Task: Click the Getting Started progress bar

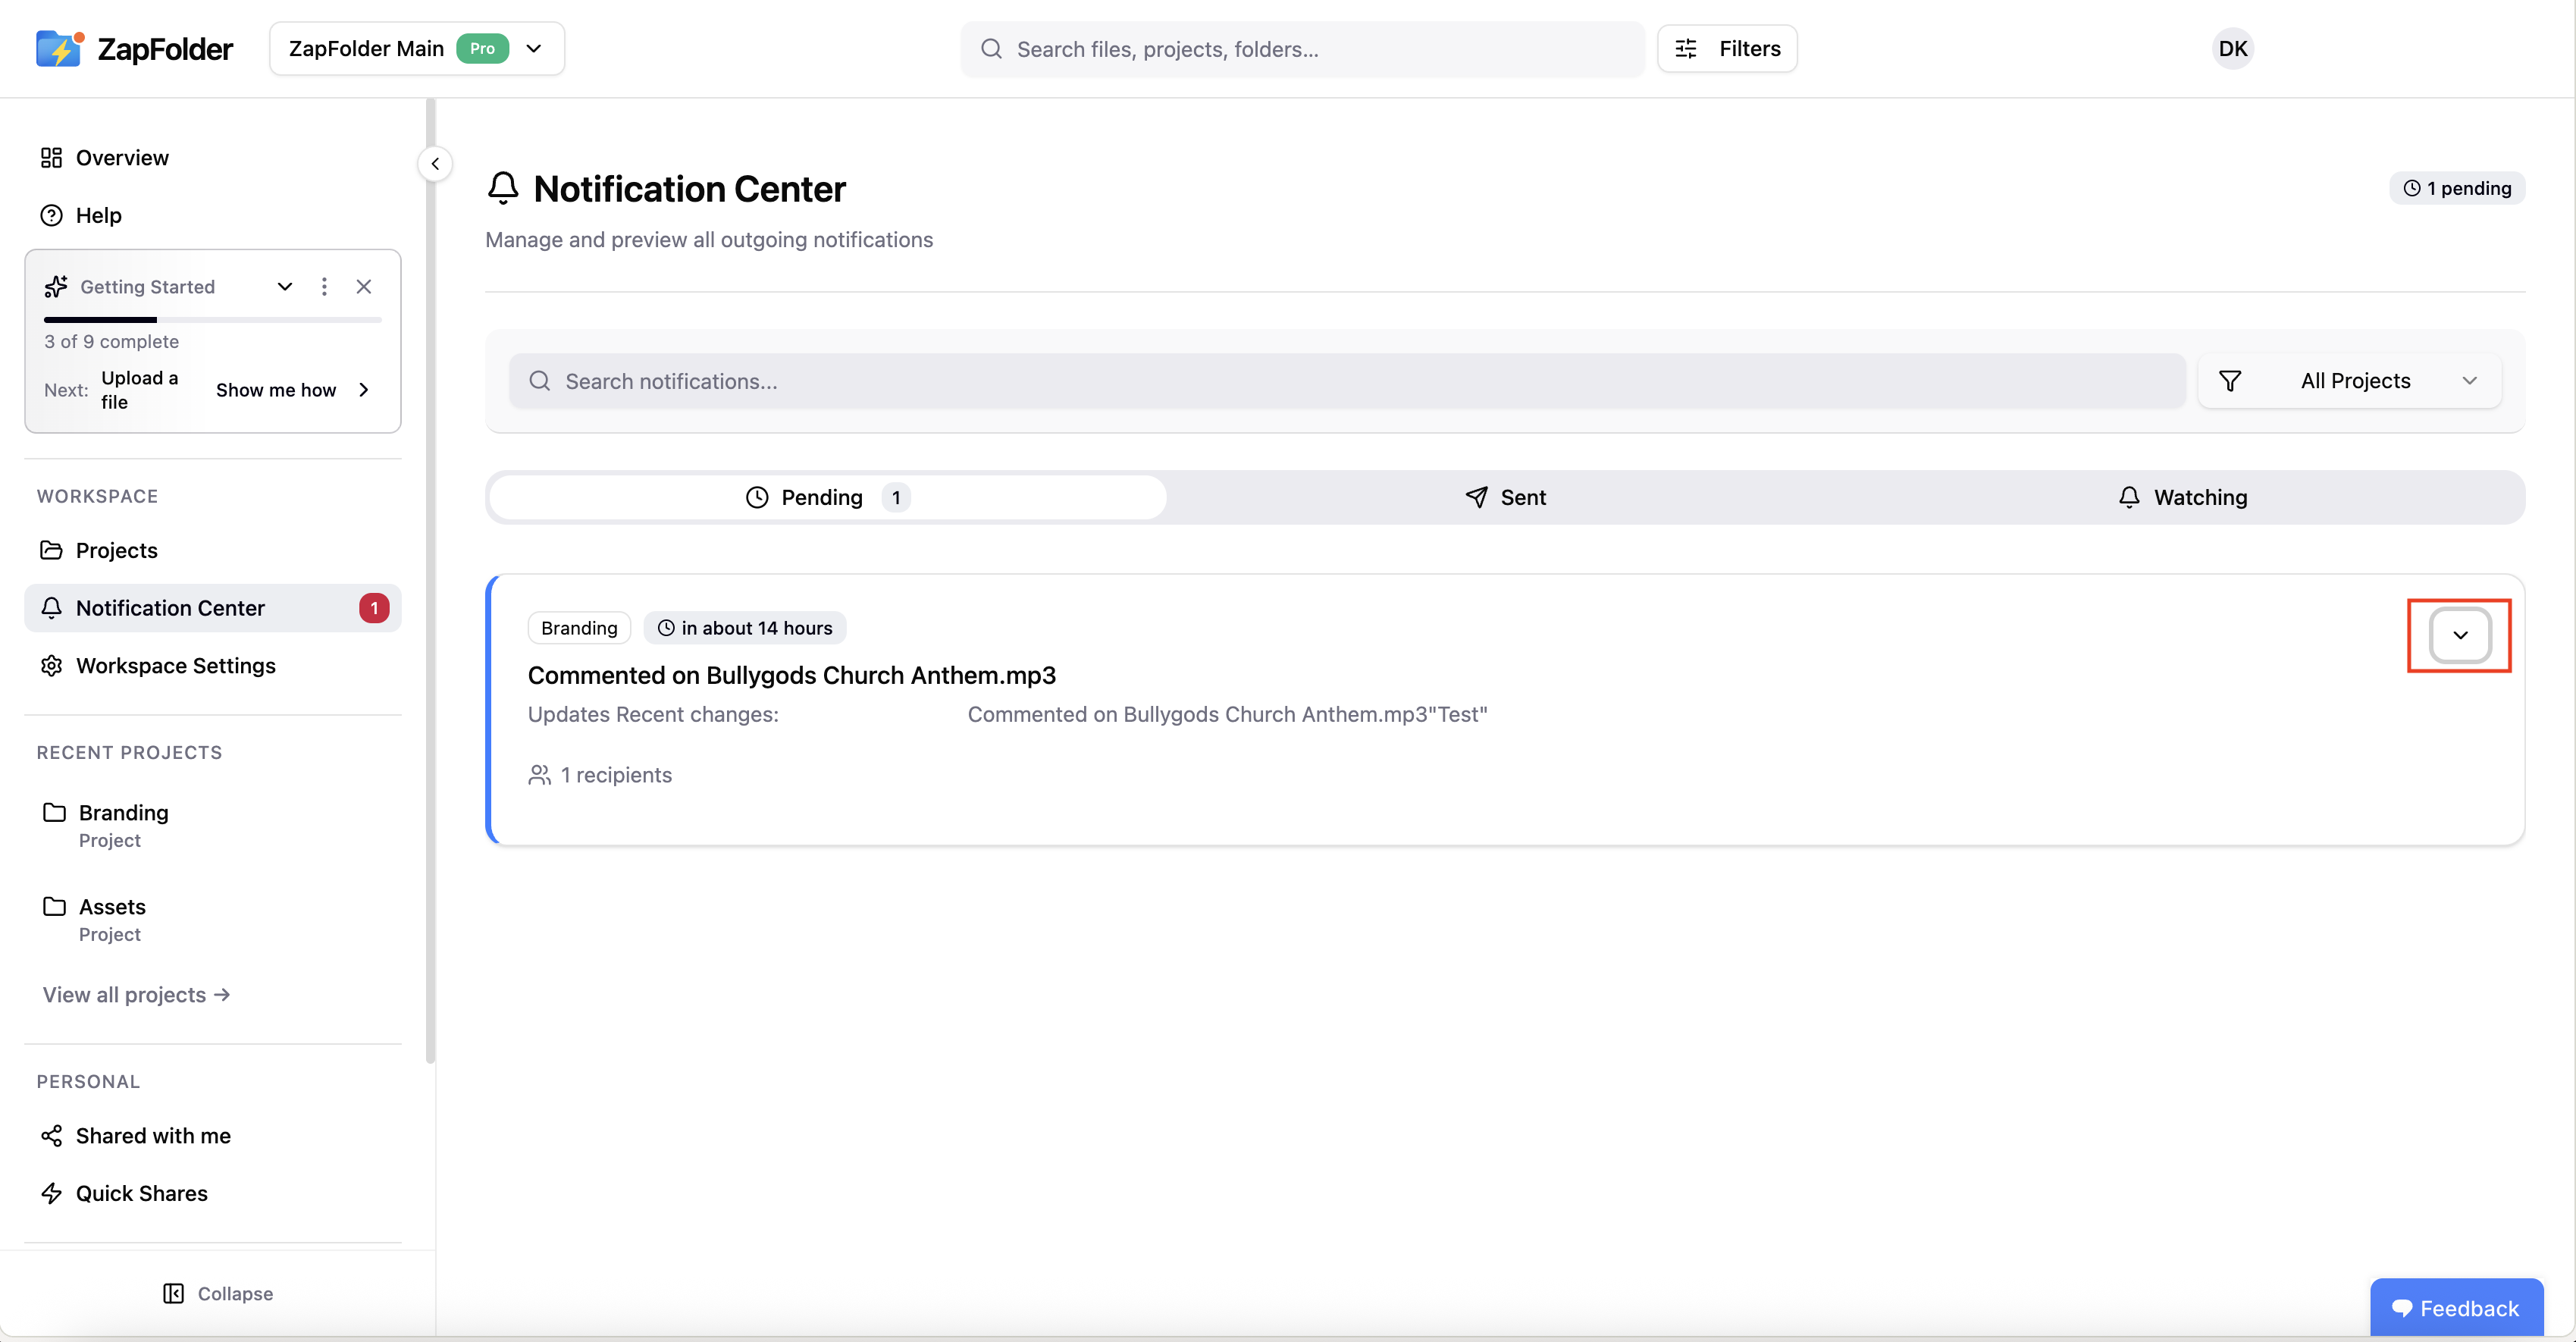Action: (212, 320)
